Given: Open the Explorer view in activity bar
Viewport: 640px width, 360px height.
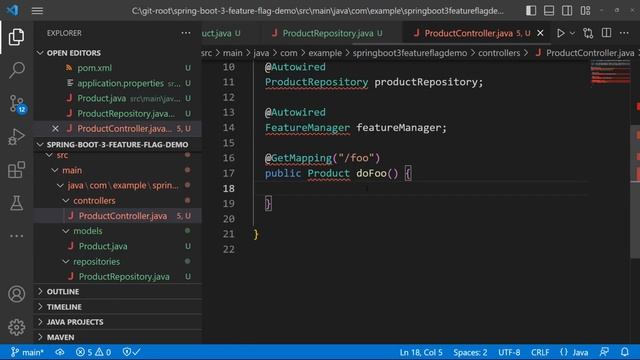Looking at the screenshot, I should pyautogui.click(x=16, y=37).
